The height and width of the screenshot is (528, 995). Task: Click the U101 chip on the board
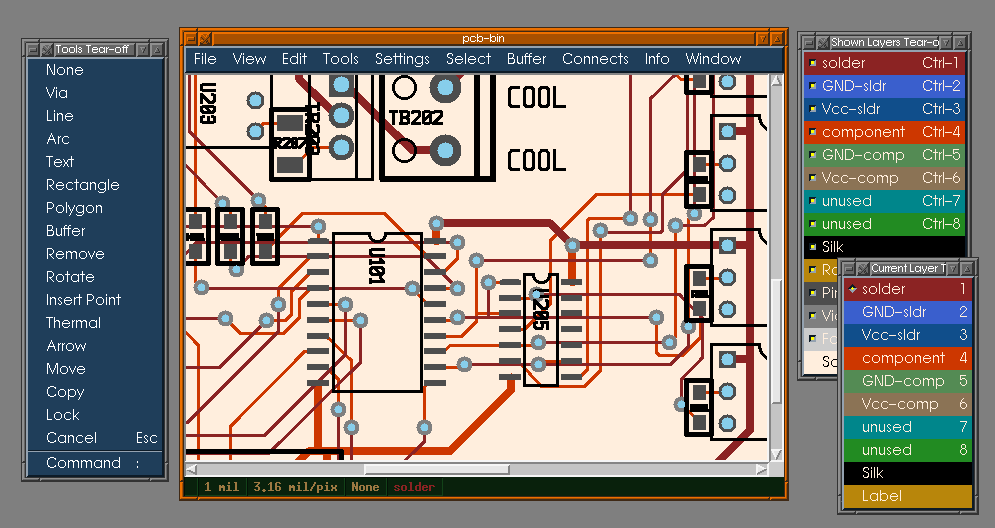tap(378, 312)
